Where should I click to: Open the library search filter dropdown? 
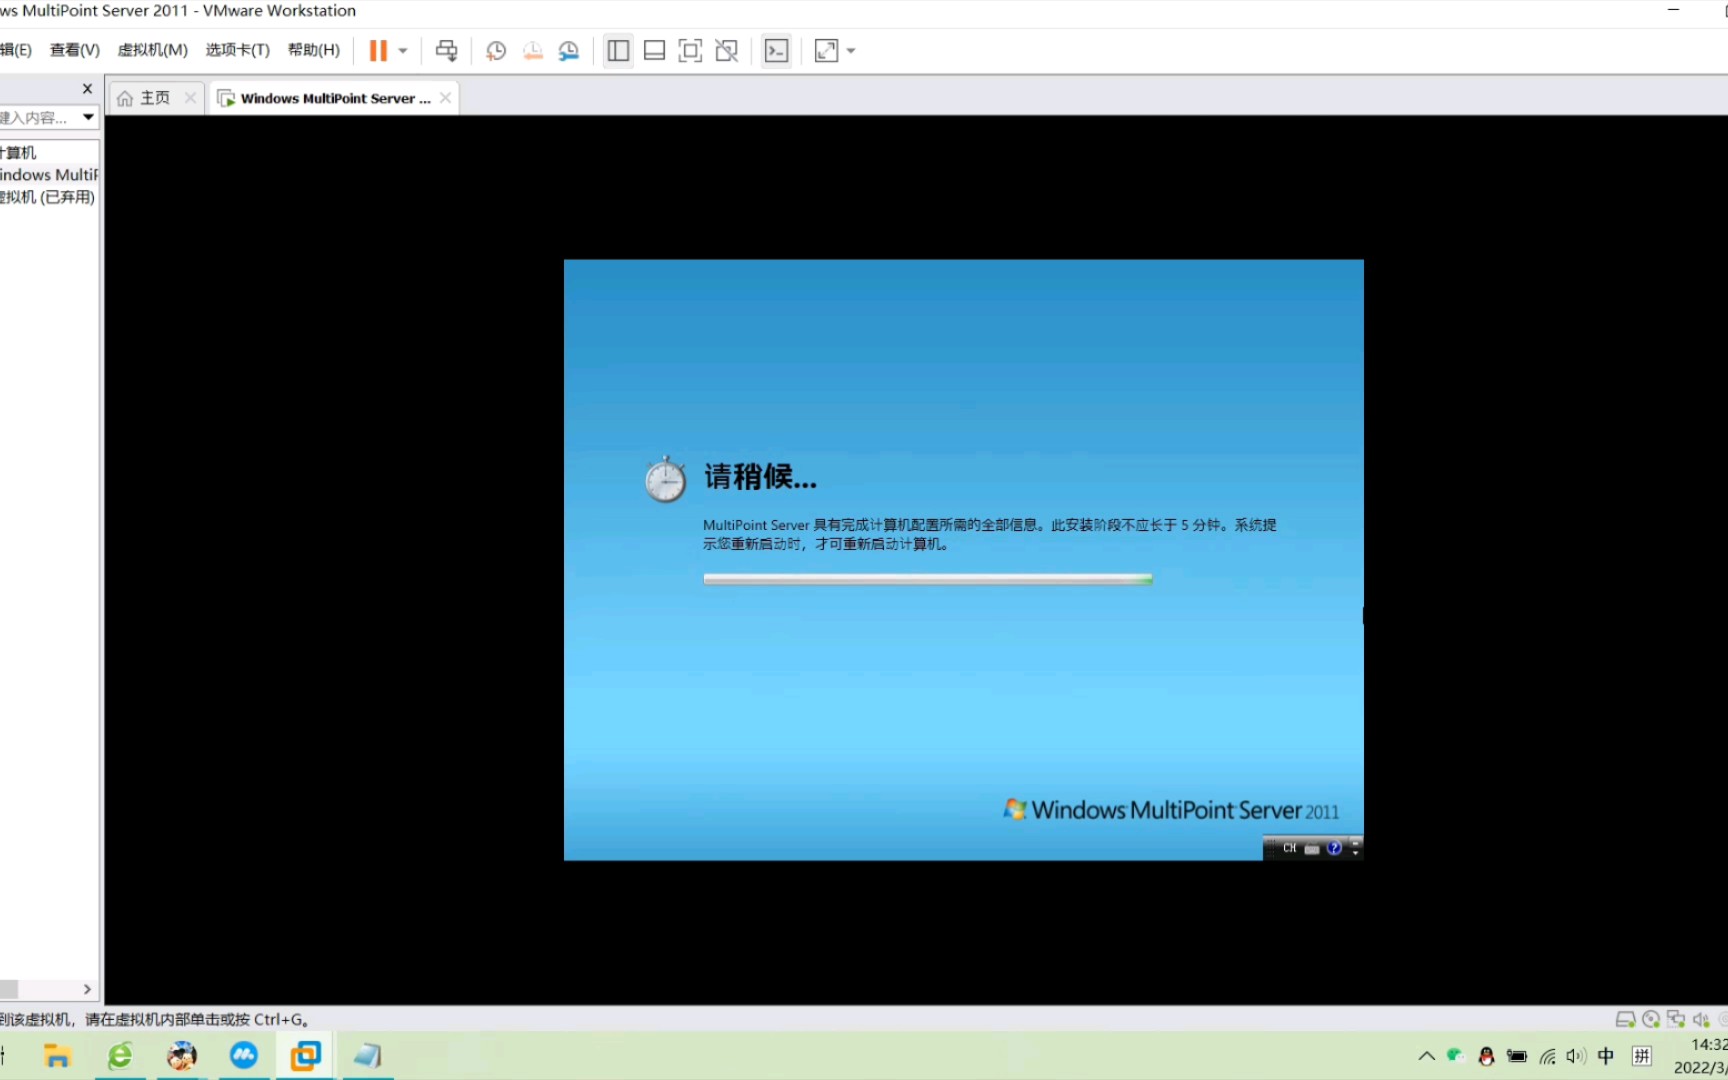[88, 117]
